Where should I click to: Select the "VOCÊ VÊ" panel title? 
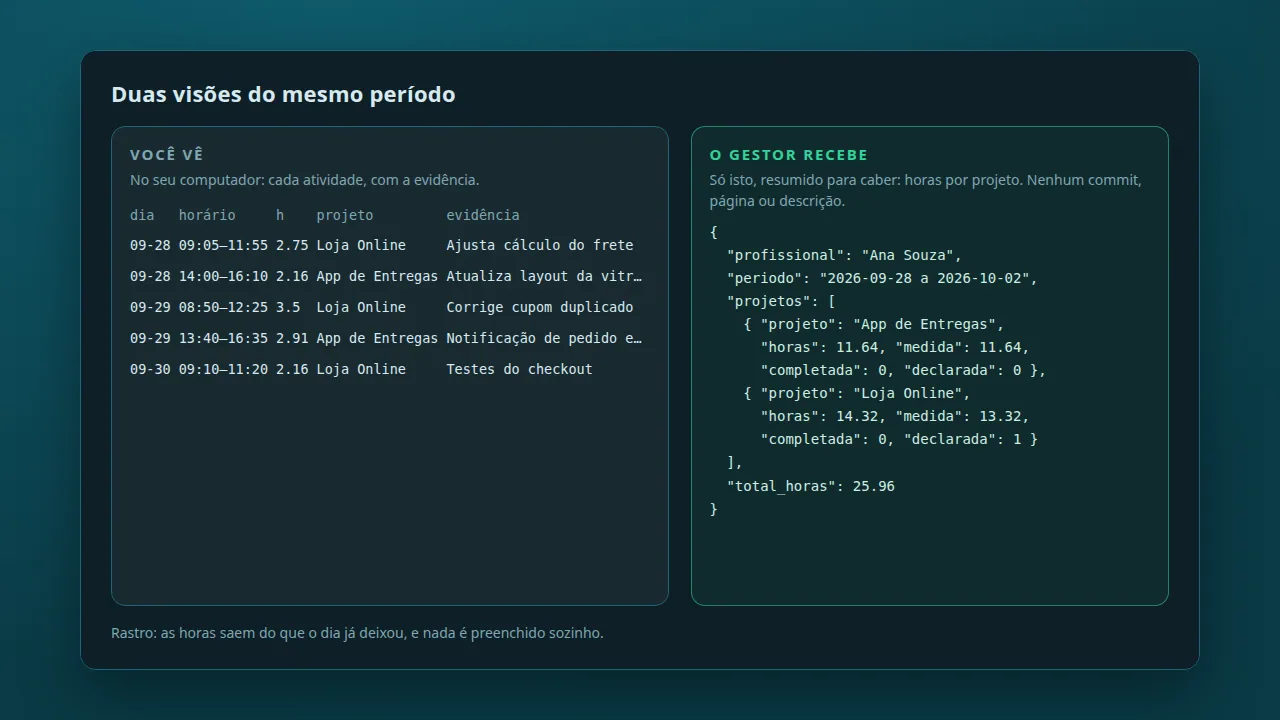167,155
